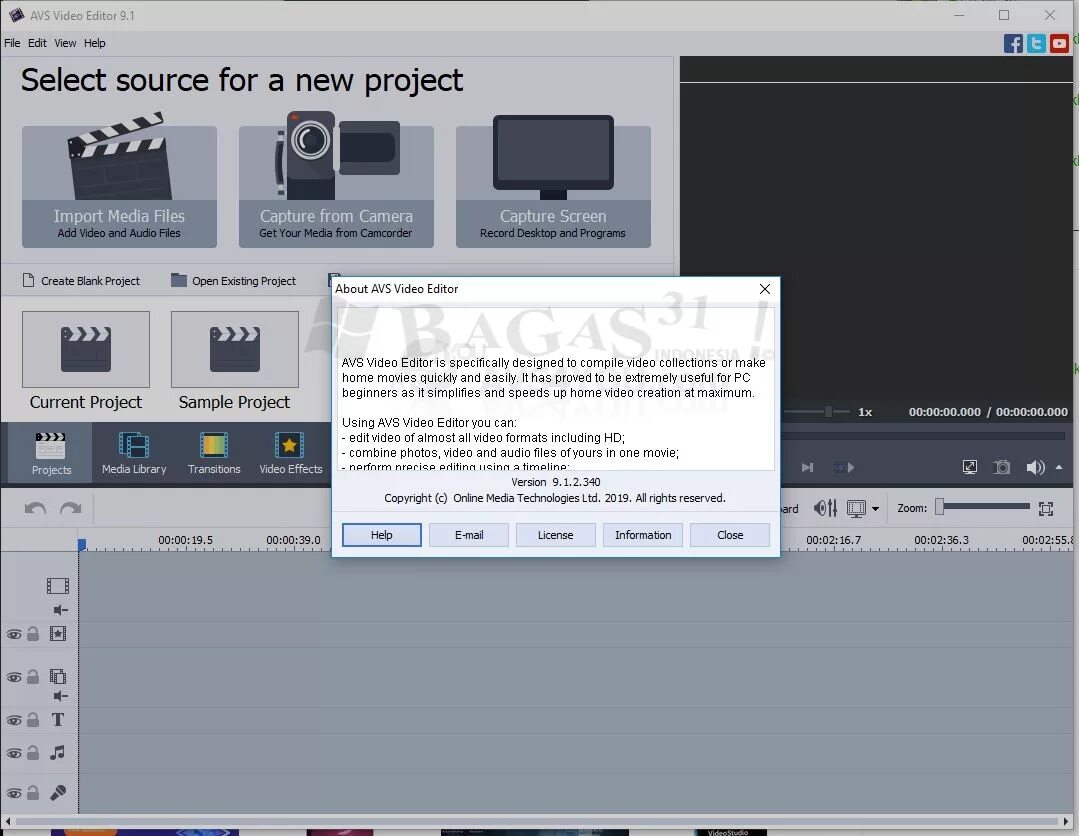
Task: Click next frame playback button
Action: (808, 468)
